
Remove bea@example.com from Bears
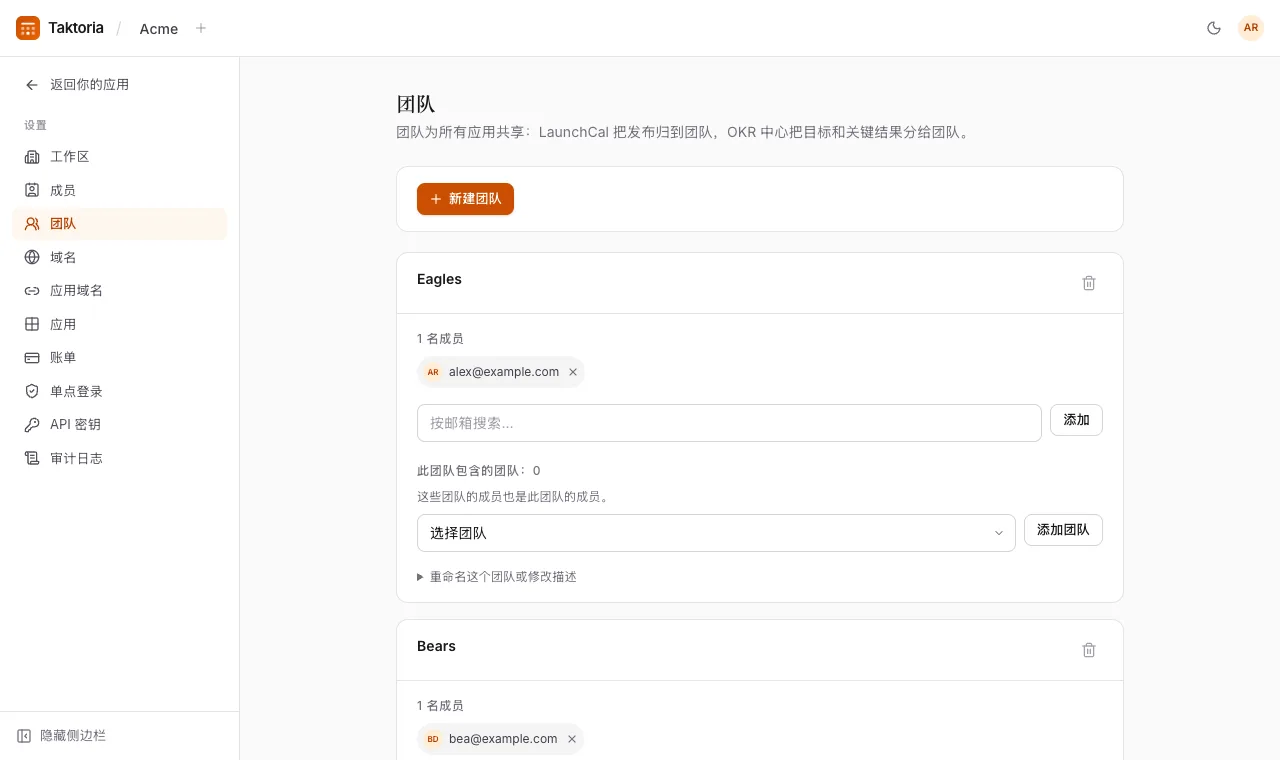(x=572, y=739)
